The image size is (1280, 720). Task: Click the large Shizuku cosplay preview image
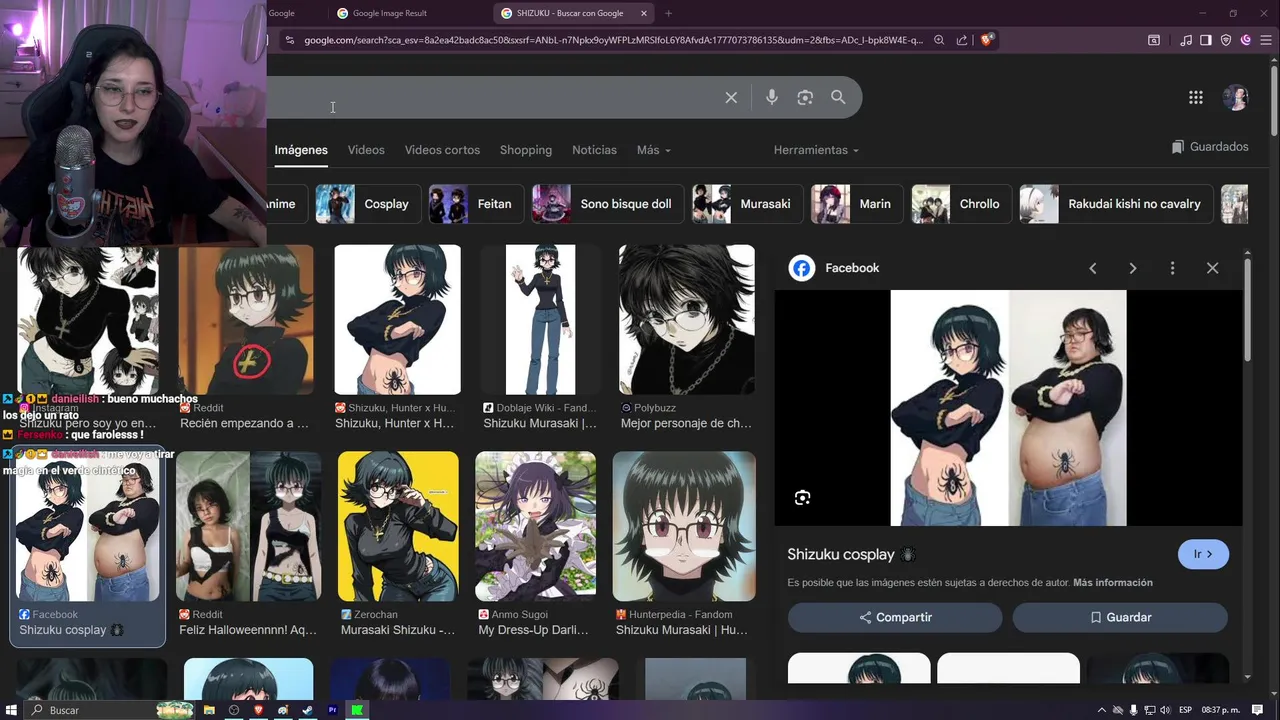pos(1008,408)
